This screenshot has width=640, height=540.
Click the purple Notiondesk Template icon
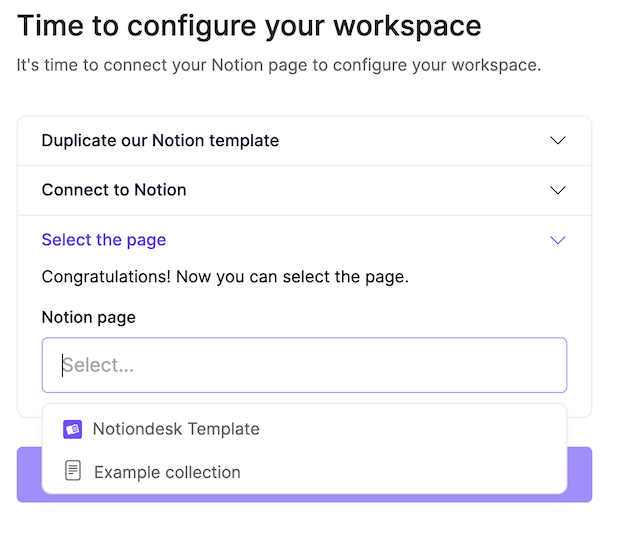coord(72,429)
